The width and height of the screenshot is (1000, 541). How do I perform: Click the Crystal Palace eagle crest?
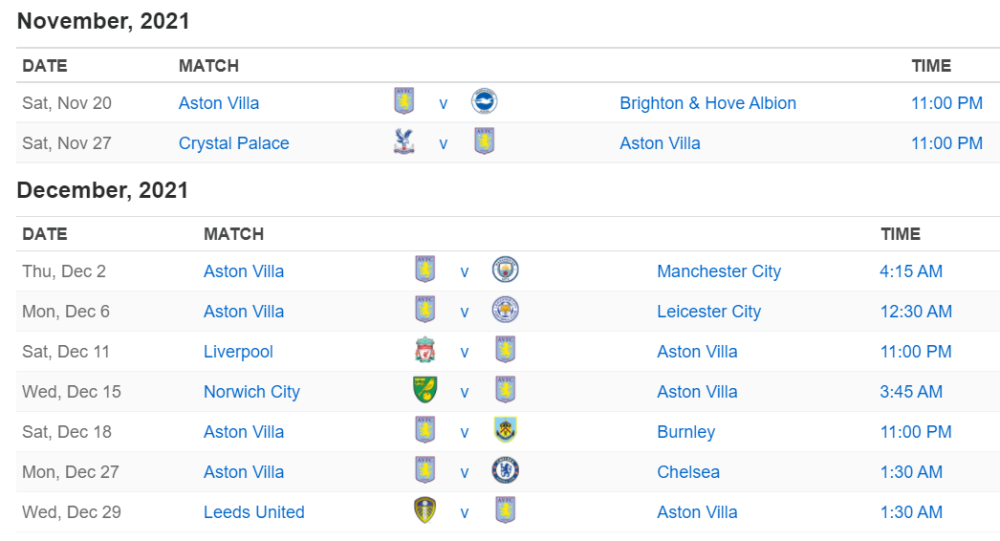point(404,141)
